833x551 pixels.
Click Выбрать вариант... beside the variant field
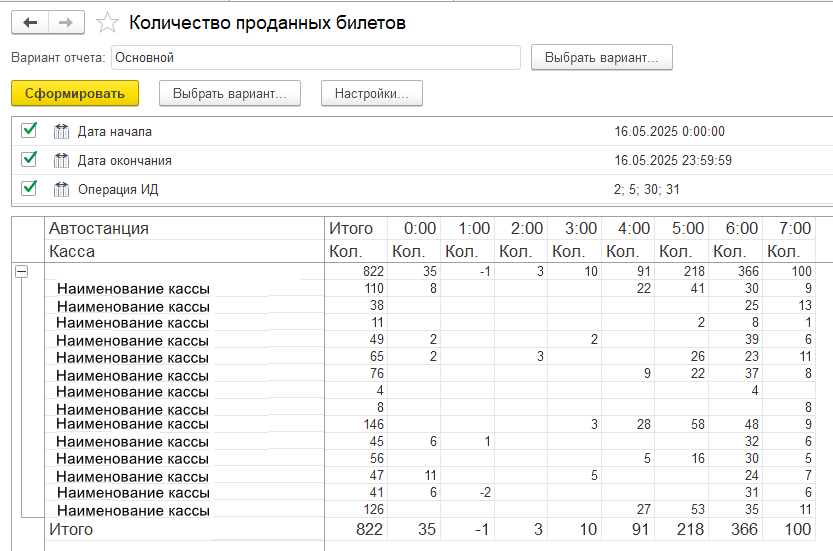pyautogui.click(x=601, y=57)
